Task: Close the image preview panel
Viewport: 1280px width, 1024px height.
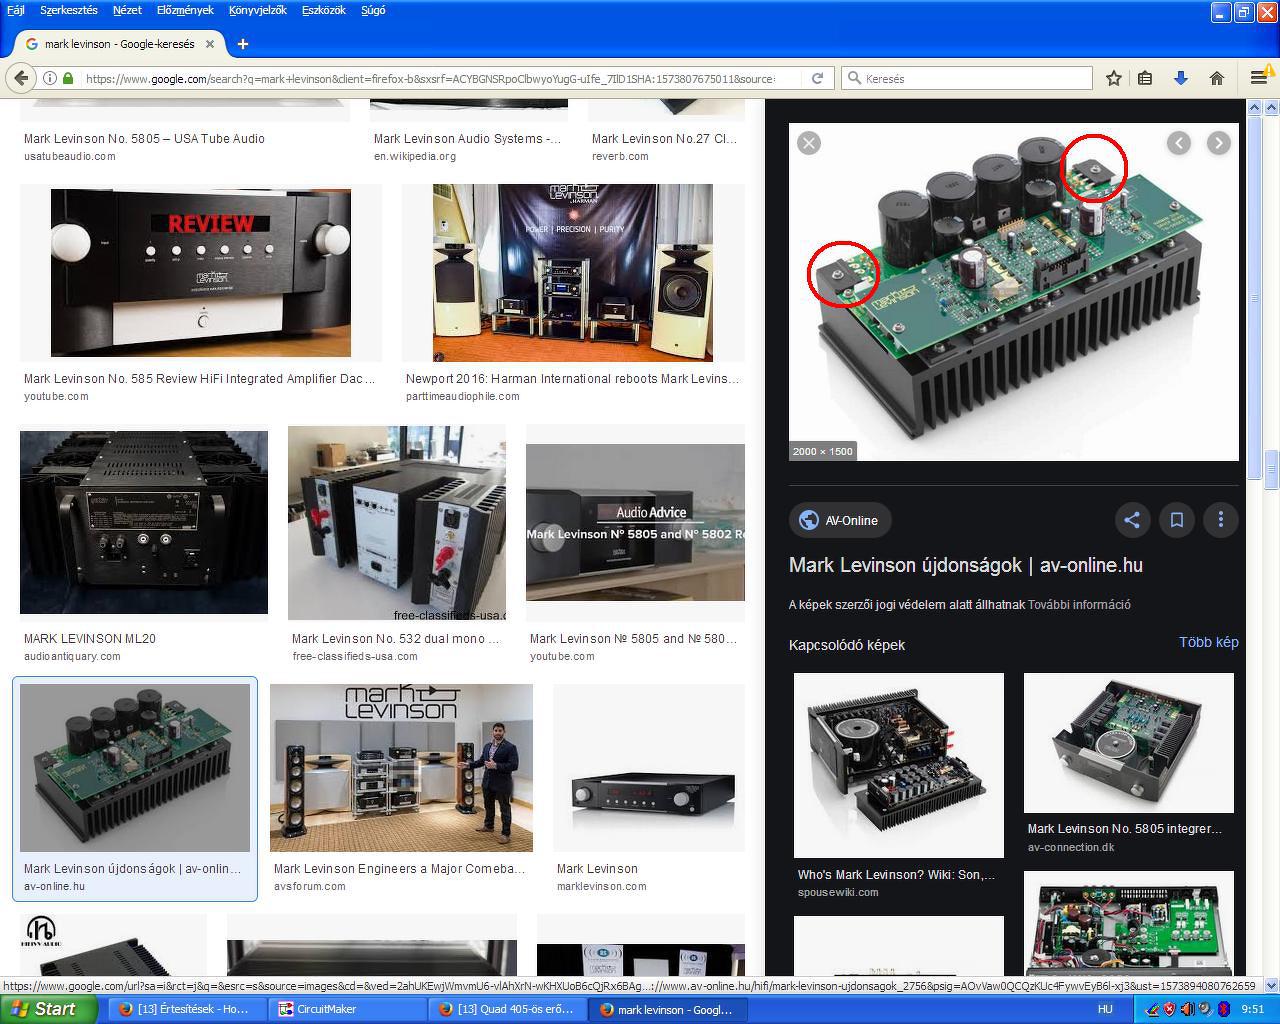Action: (809, 143)
